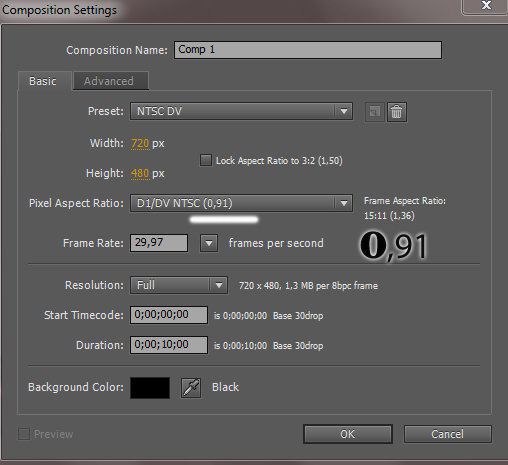Screen dimensions: 508x465
Task: Select the Basic tab
Action: click(x=44, y=81)
